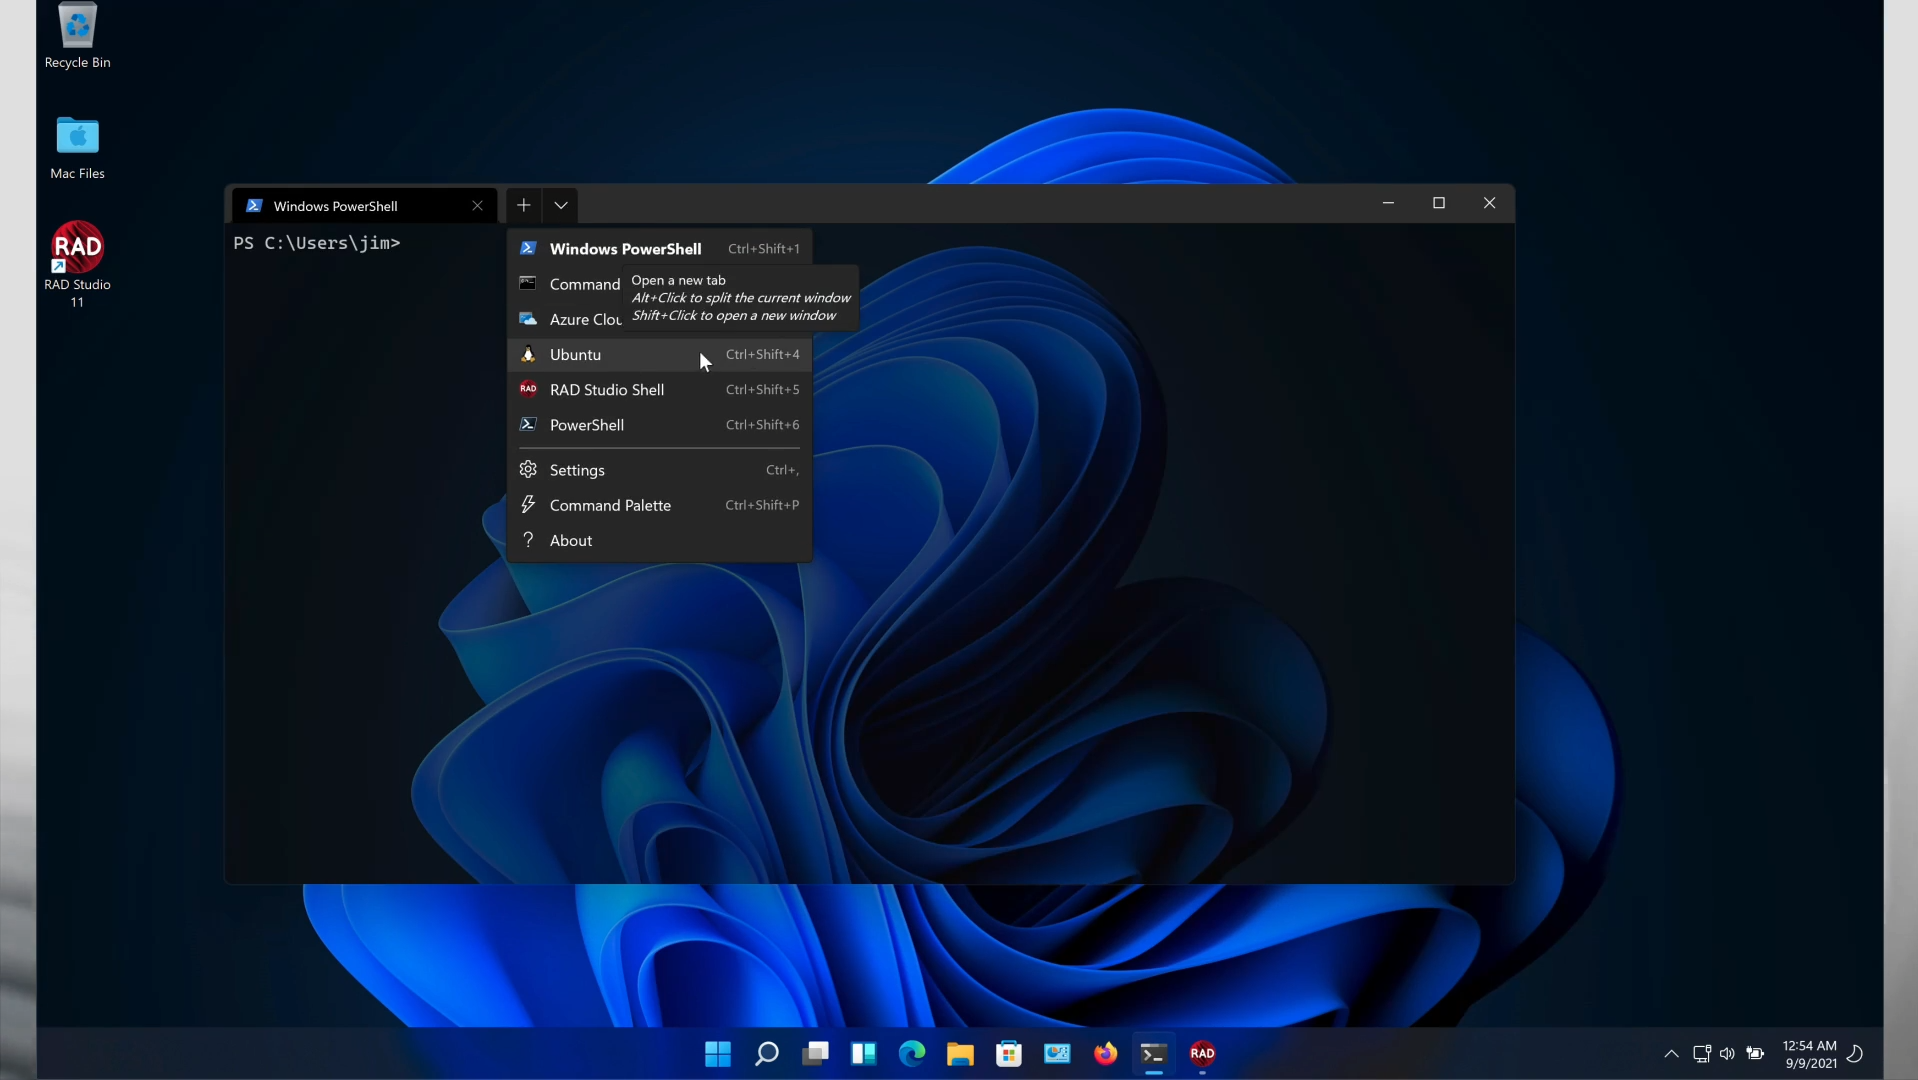Click the PowerShell tab icon
The image size is (1918, 1080).
pyautogui.click(x=254, y=206)
